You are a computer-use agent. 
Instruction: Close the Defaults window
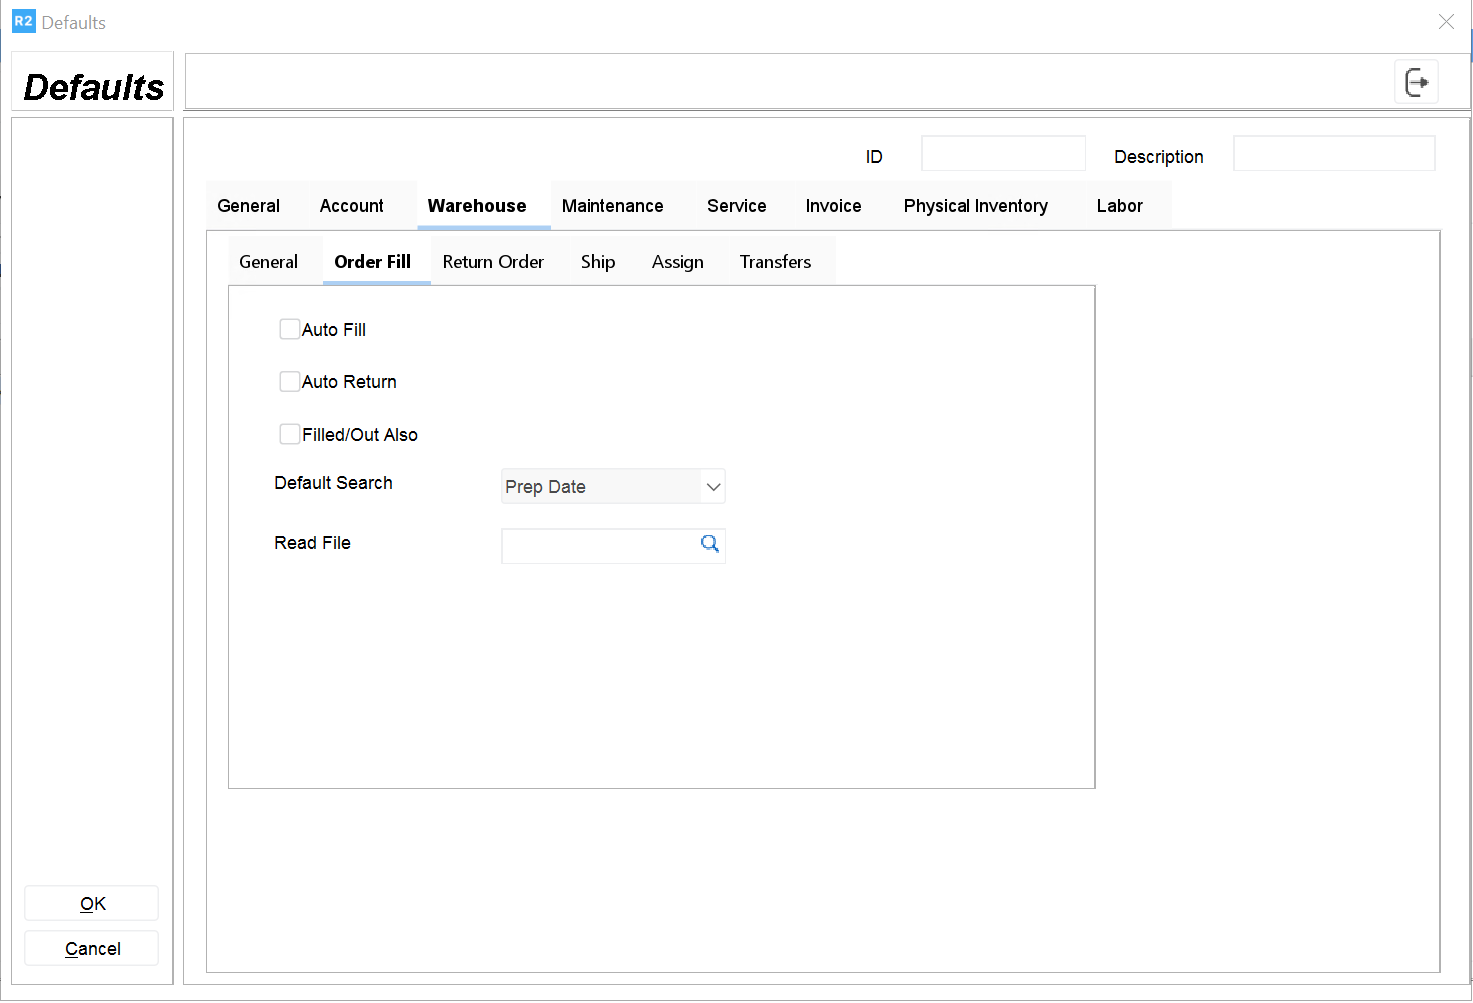(x=1446, y=22)
